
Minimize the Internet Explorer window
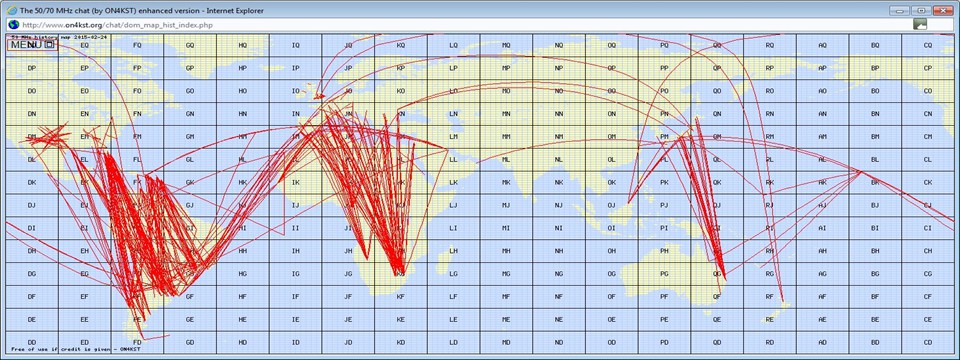[899, 10]
